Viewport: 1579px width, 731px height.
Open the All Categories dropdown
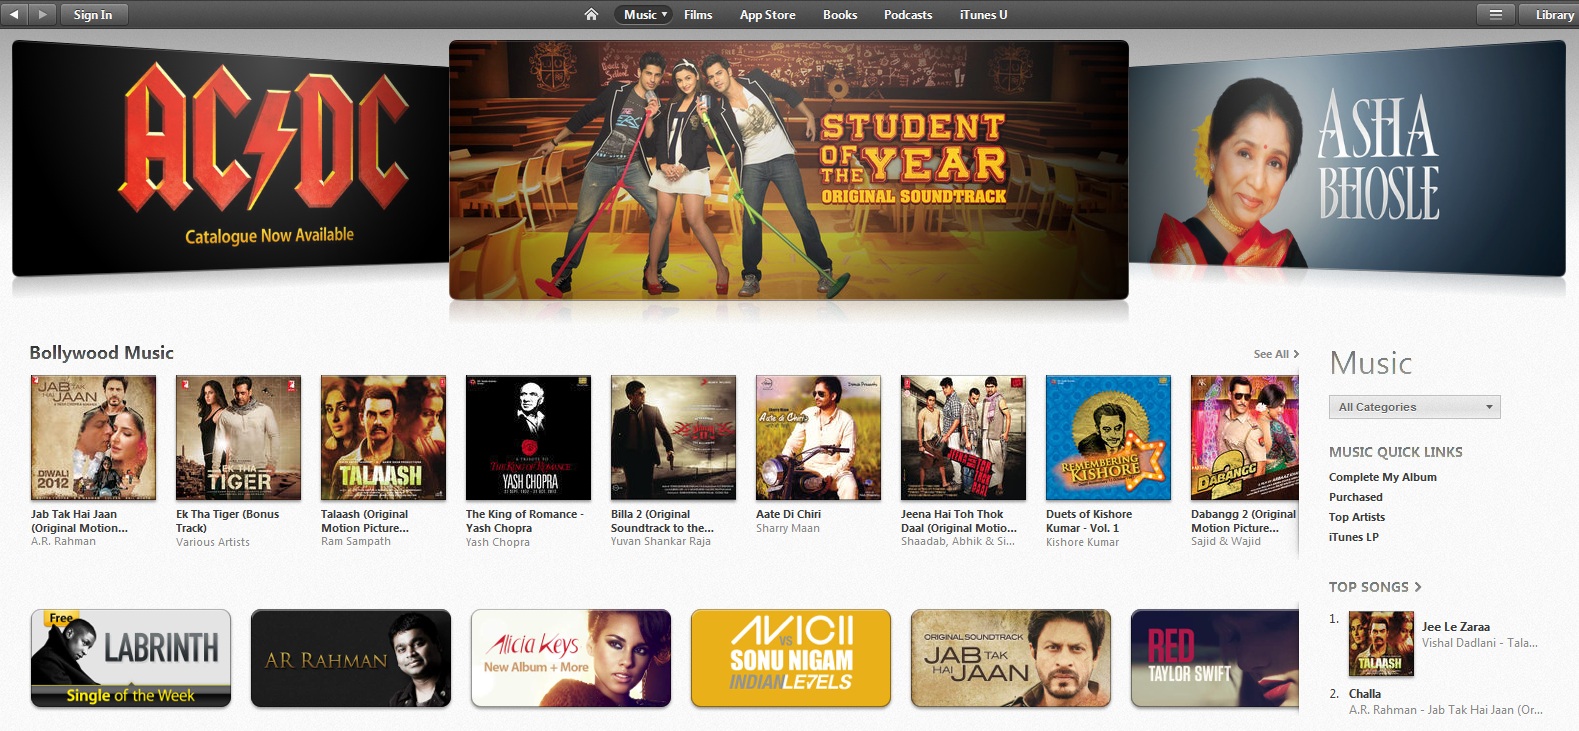click(1414, 407)
